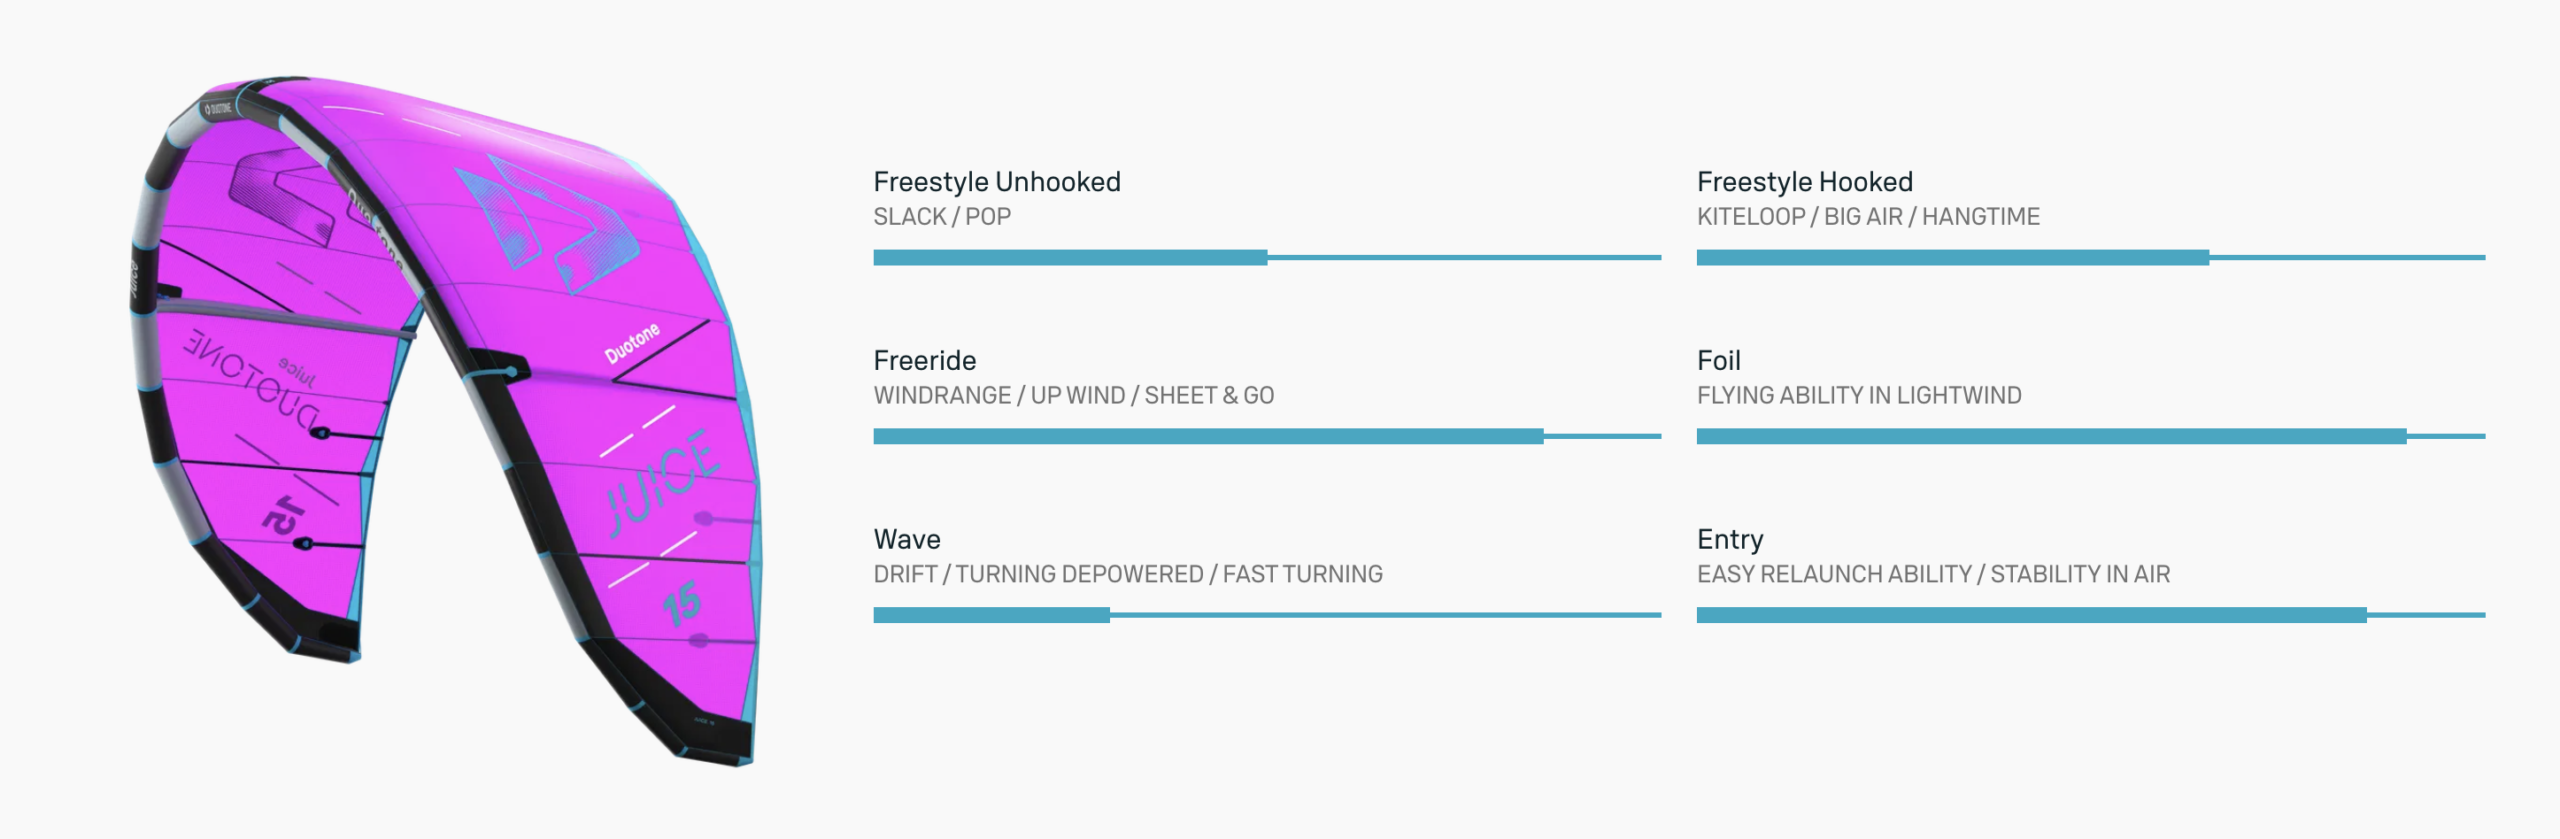
Task: Click the KITELOOP / BIG AIR / HANGTIME text
Action: tap(1867, 217)
